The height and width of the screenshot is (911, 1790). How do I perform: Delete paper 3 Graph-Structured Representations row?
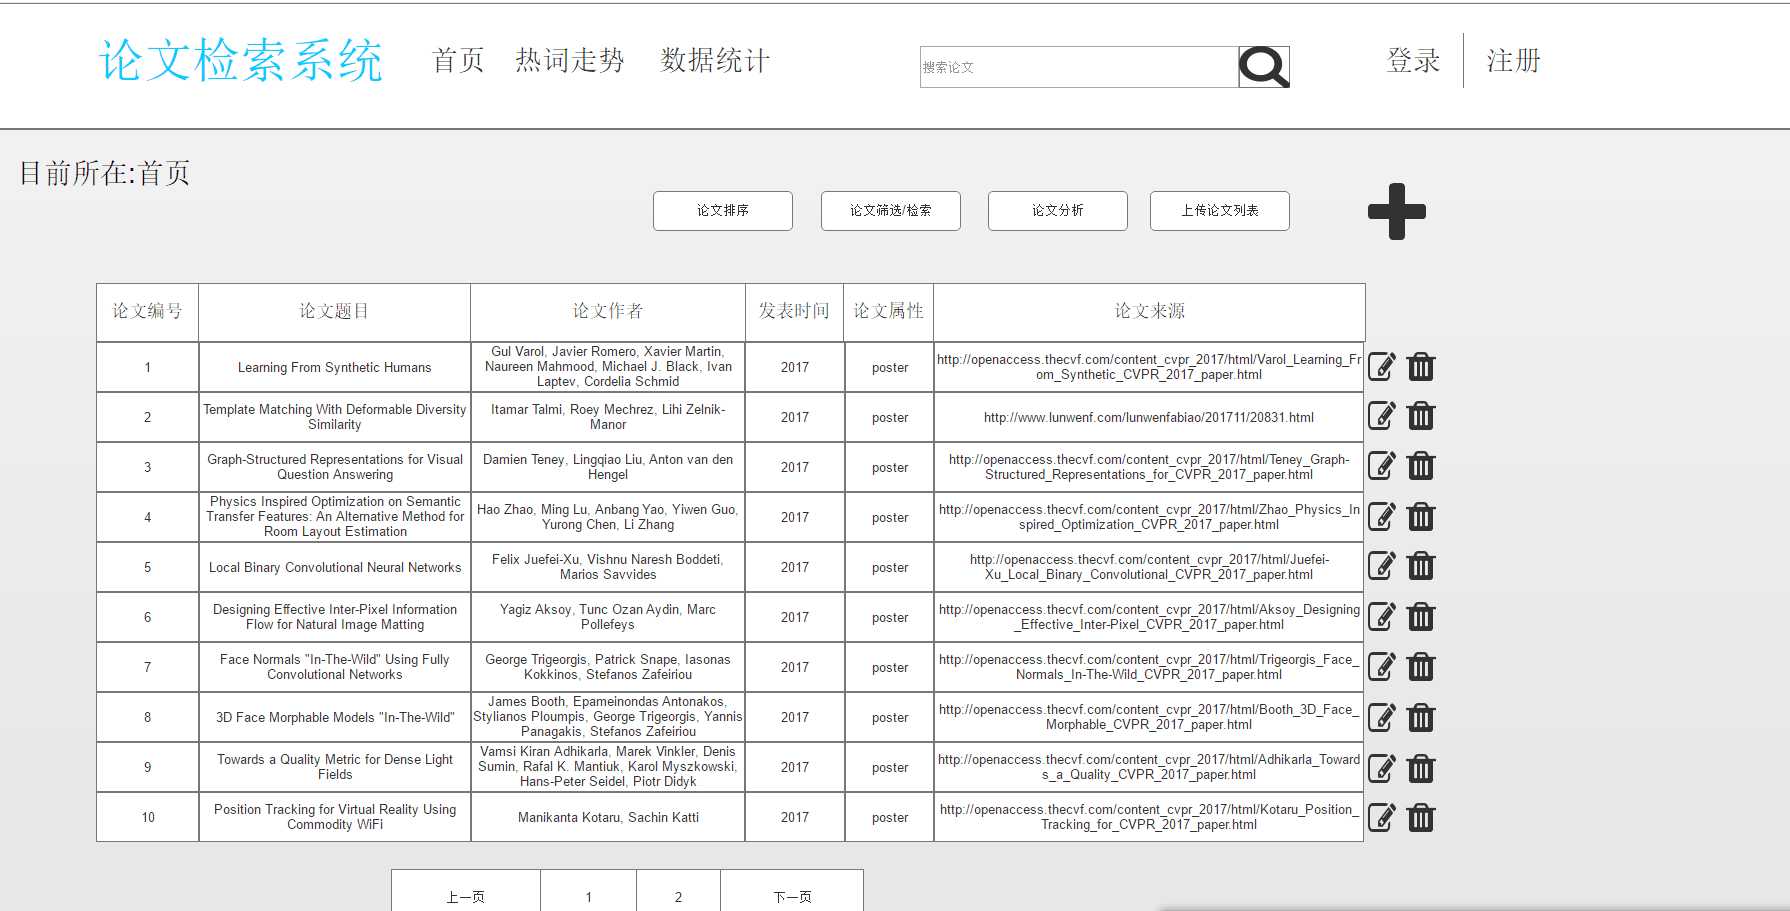point(1421,466)
